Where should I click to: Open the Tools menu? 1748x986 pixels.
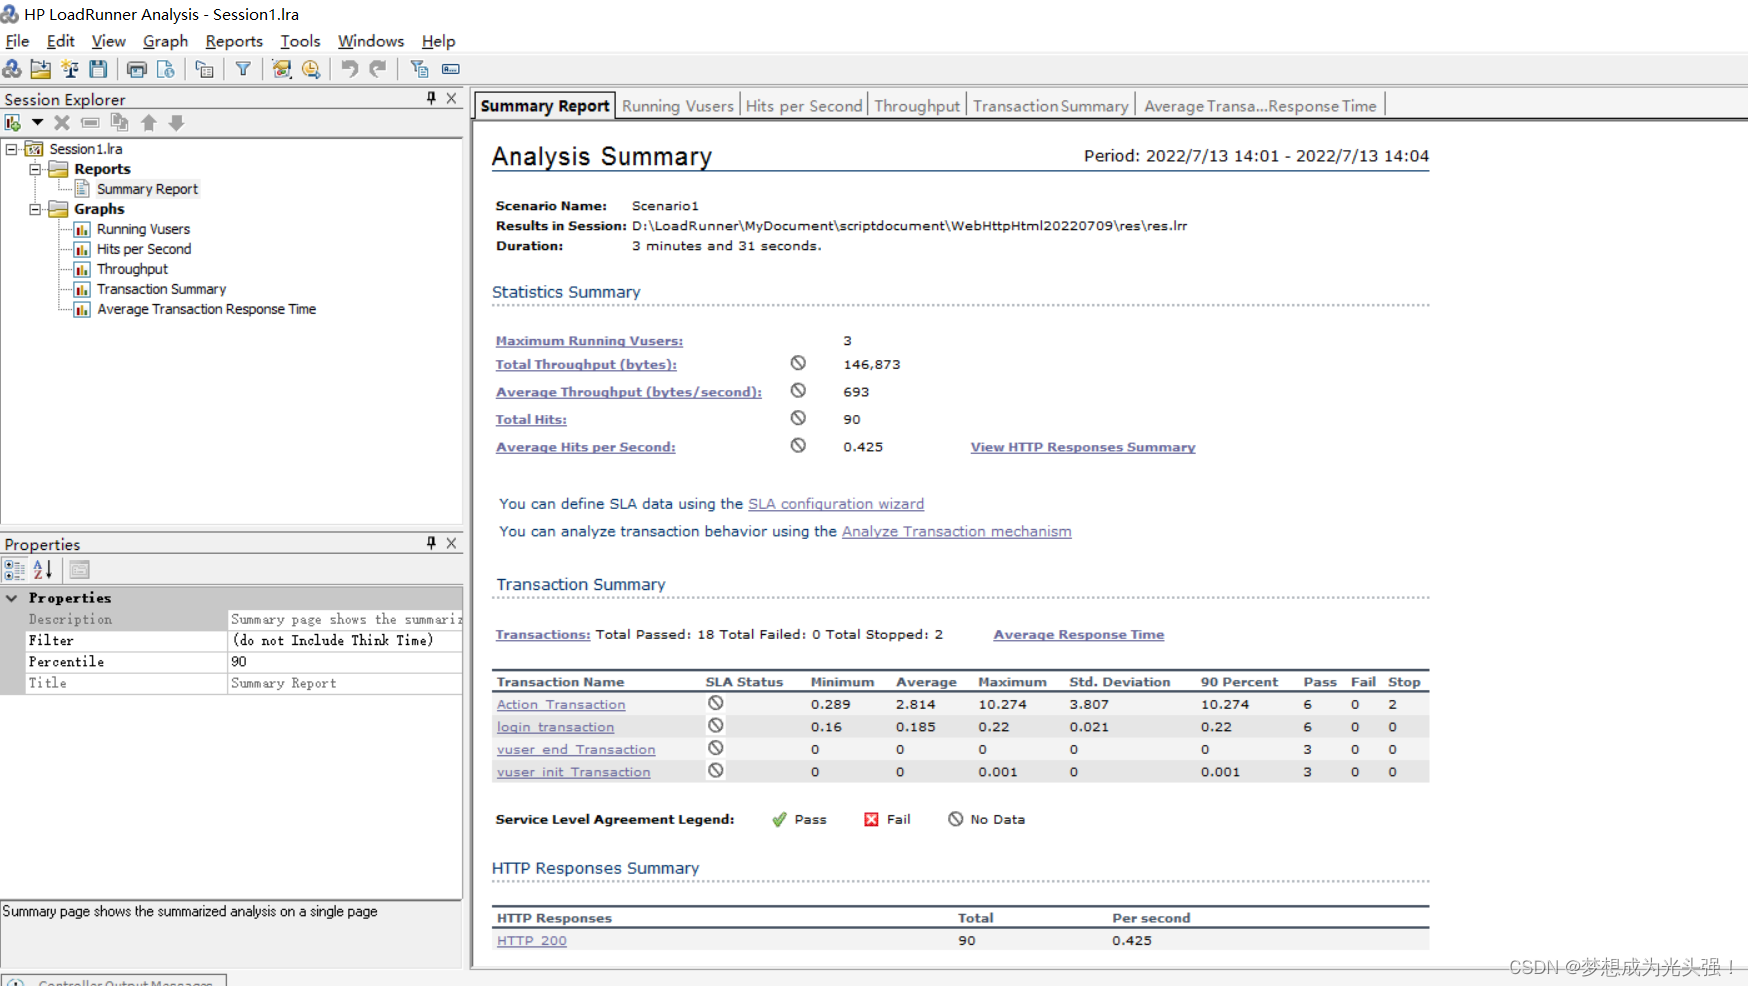[x=300, y=41]
